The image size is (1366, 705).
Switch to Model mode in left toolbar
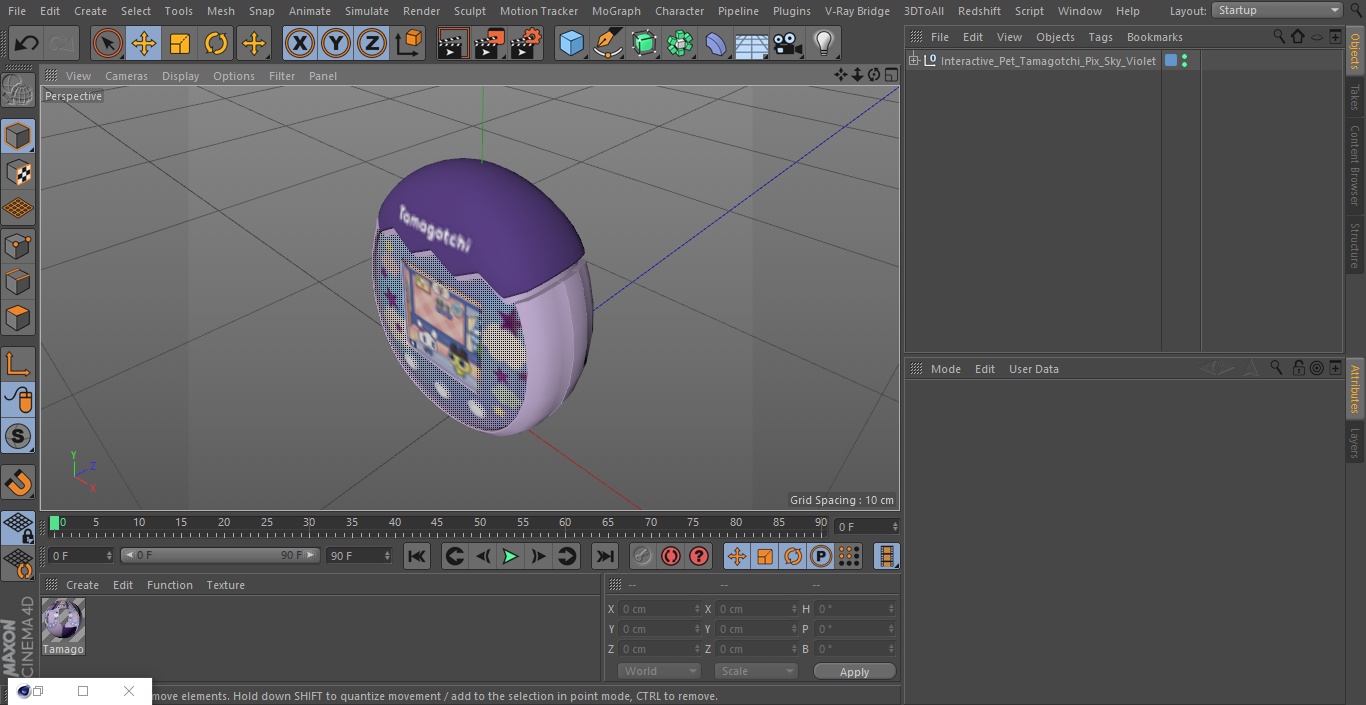18,136
